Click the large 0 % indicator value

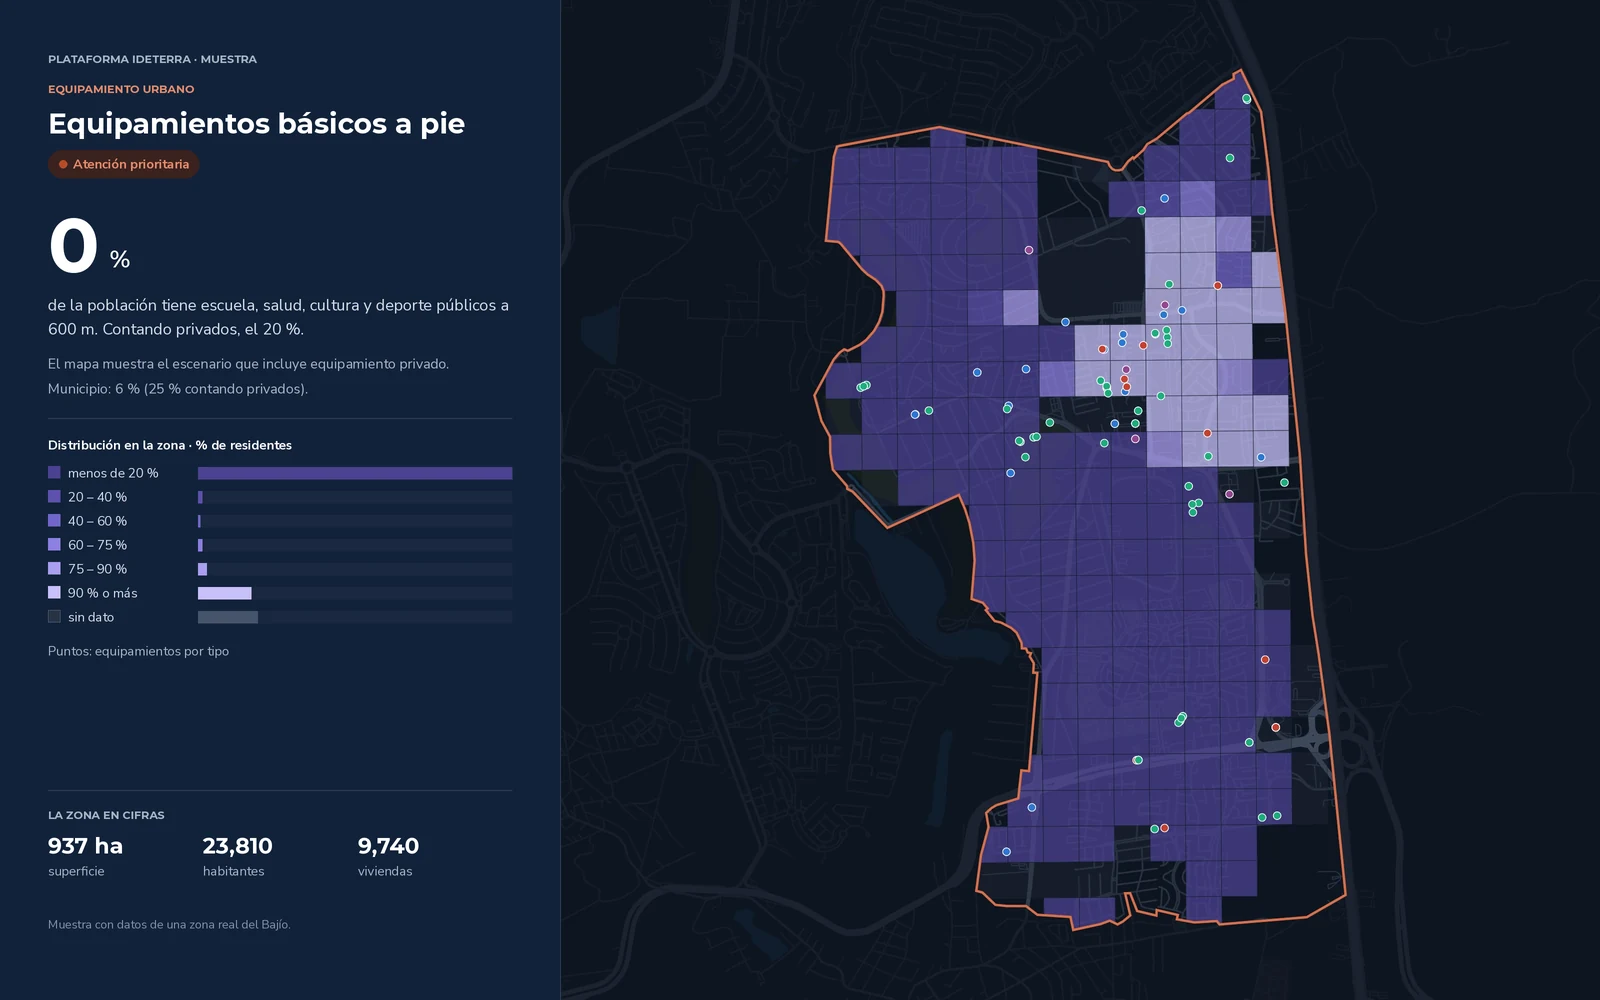click(89, 246)
